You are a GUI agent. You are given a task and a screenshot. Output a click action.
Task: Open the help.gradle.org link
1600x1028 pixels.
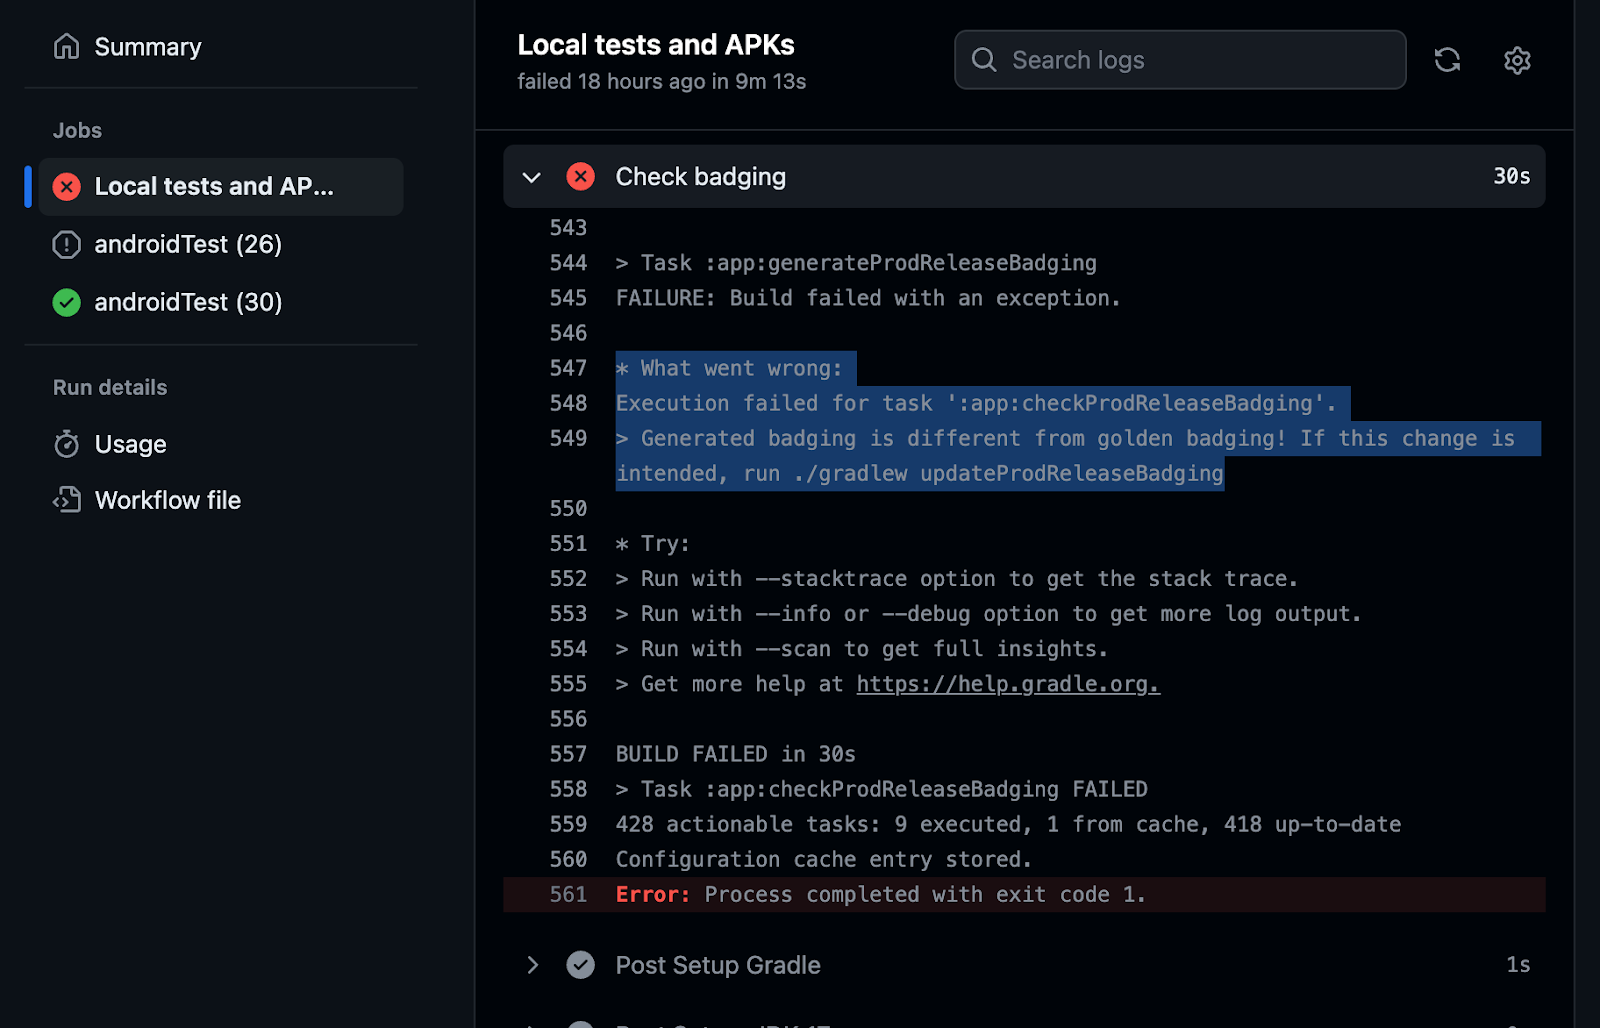click(x=1008, y=684)
